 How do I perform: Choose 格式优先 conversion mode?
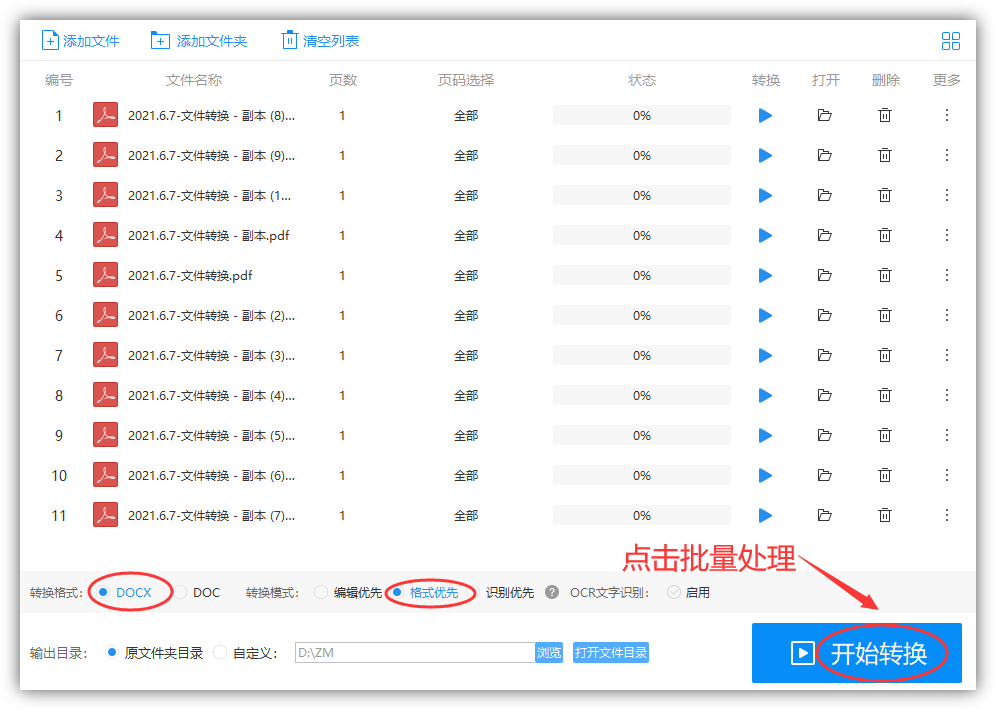pos(426,593)
